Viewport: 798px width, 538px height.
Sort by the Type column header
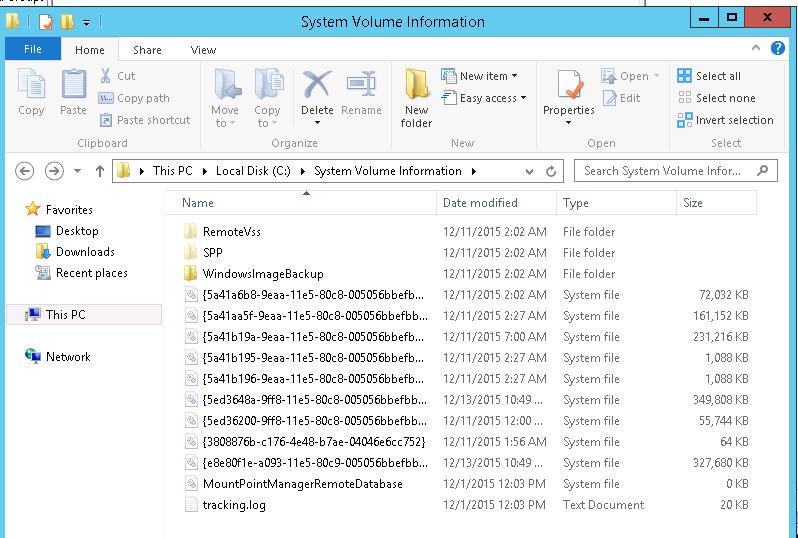(616, 203)
